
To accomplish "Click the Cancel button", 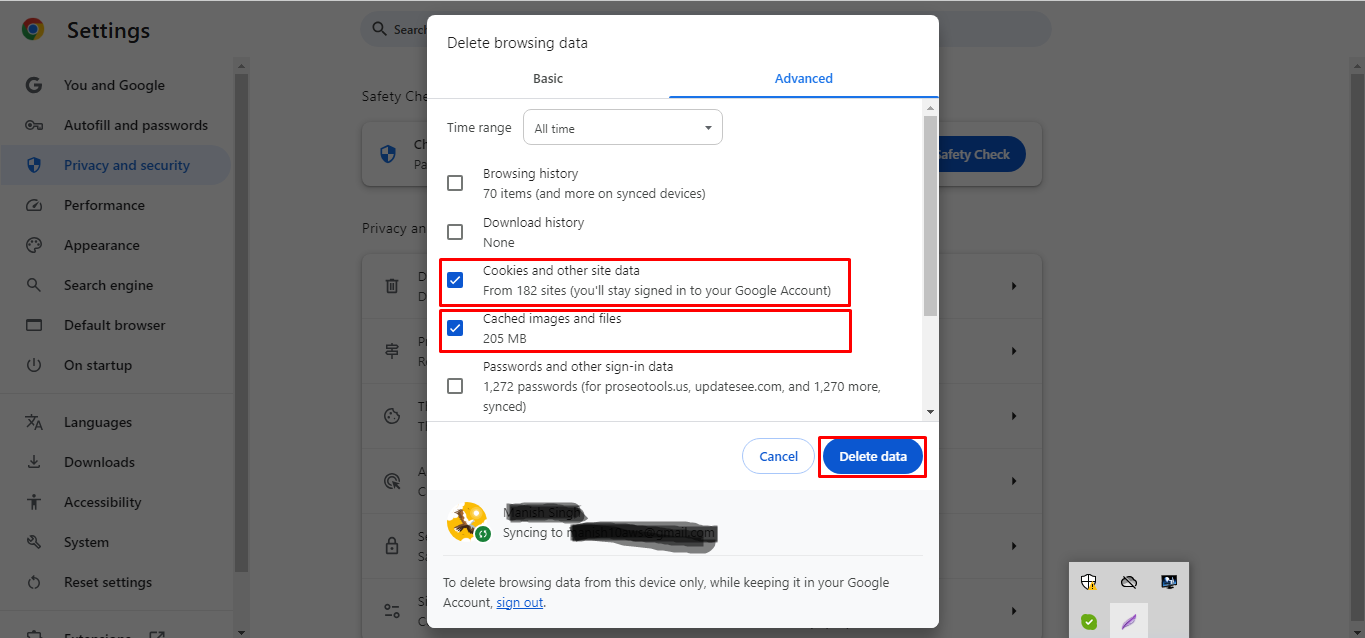I will (778, 456).
